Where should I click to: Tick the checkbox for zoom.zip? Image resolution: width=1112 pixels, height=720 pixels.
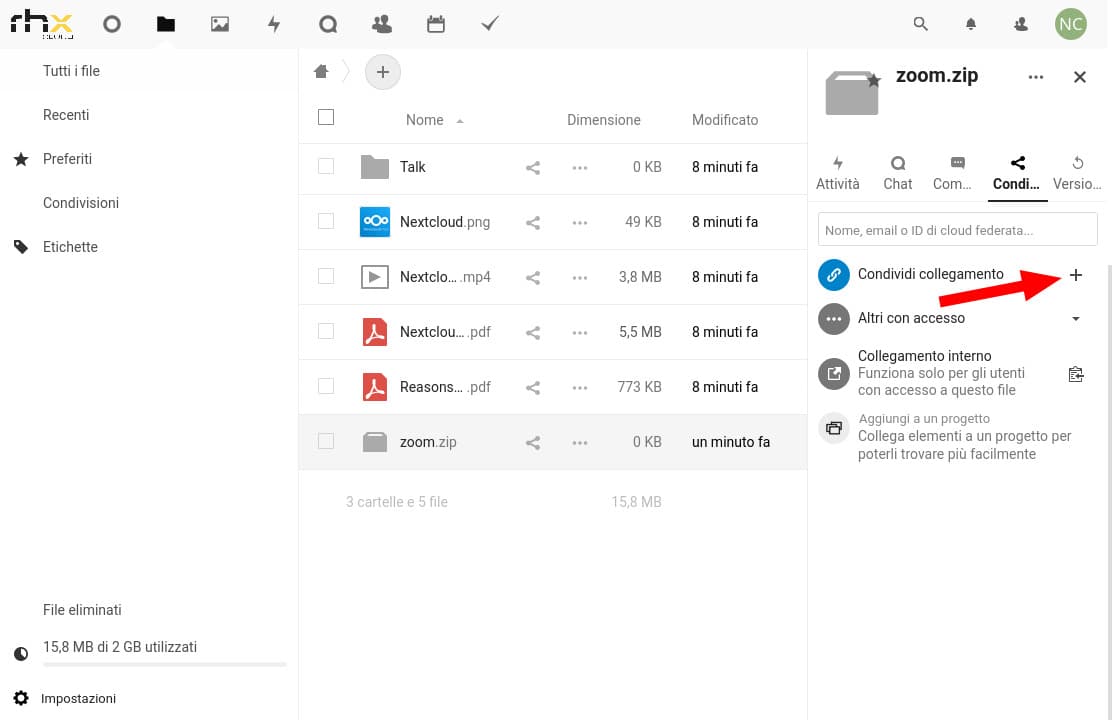click(x=326, y=441)
